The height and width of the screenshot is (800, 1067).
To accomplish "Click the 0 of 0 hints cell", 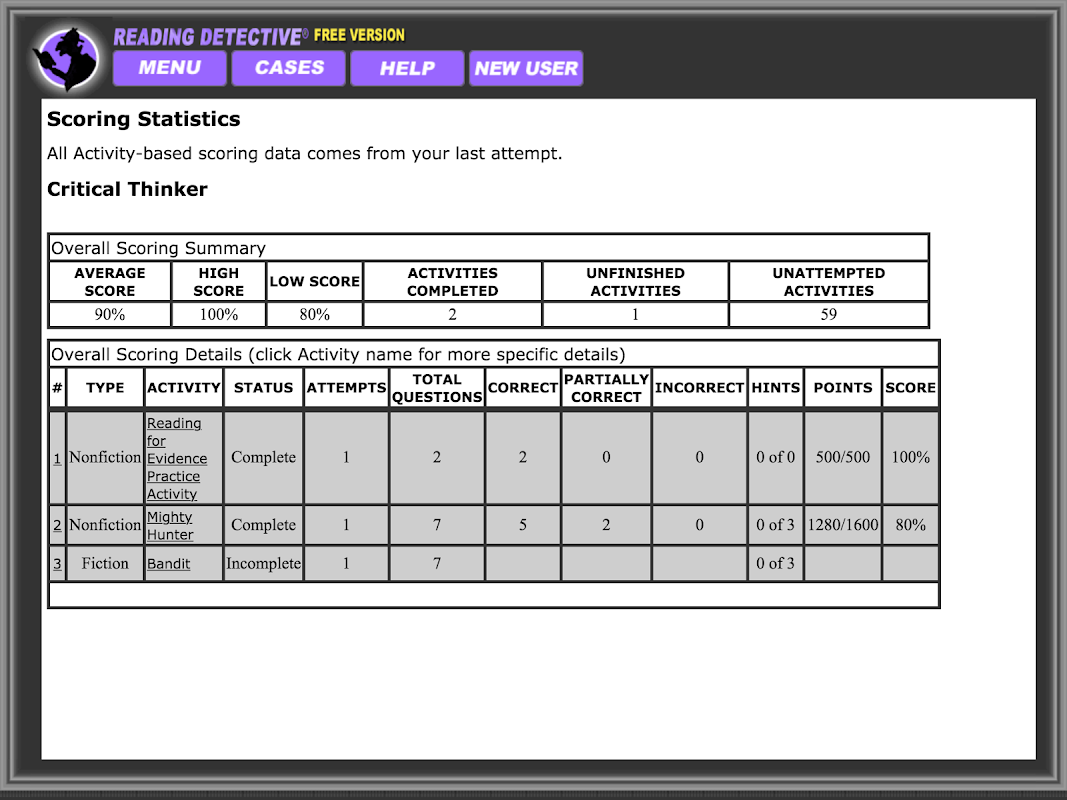I will click(x=775, y=457).
